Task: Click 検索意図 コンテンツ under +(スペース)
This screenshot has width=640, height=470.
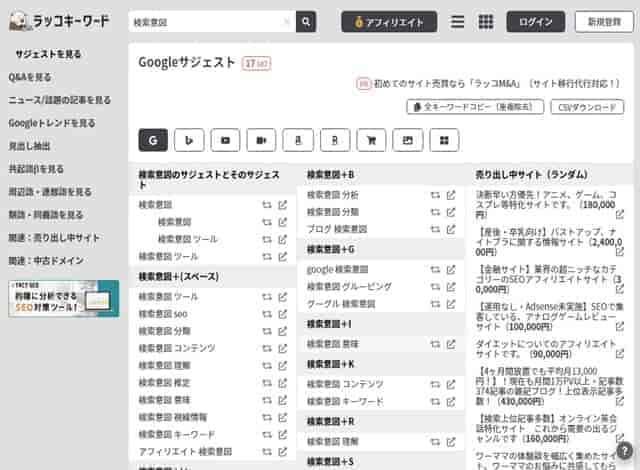Action: [x=177, y=348]
